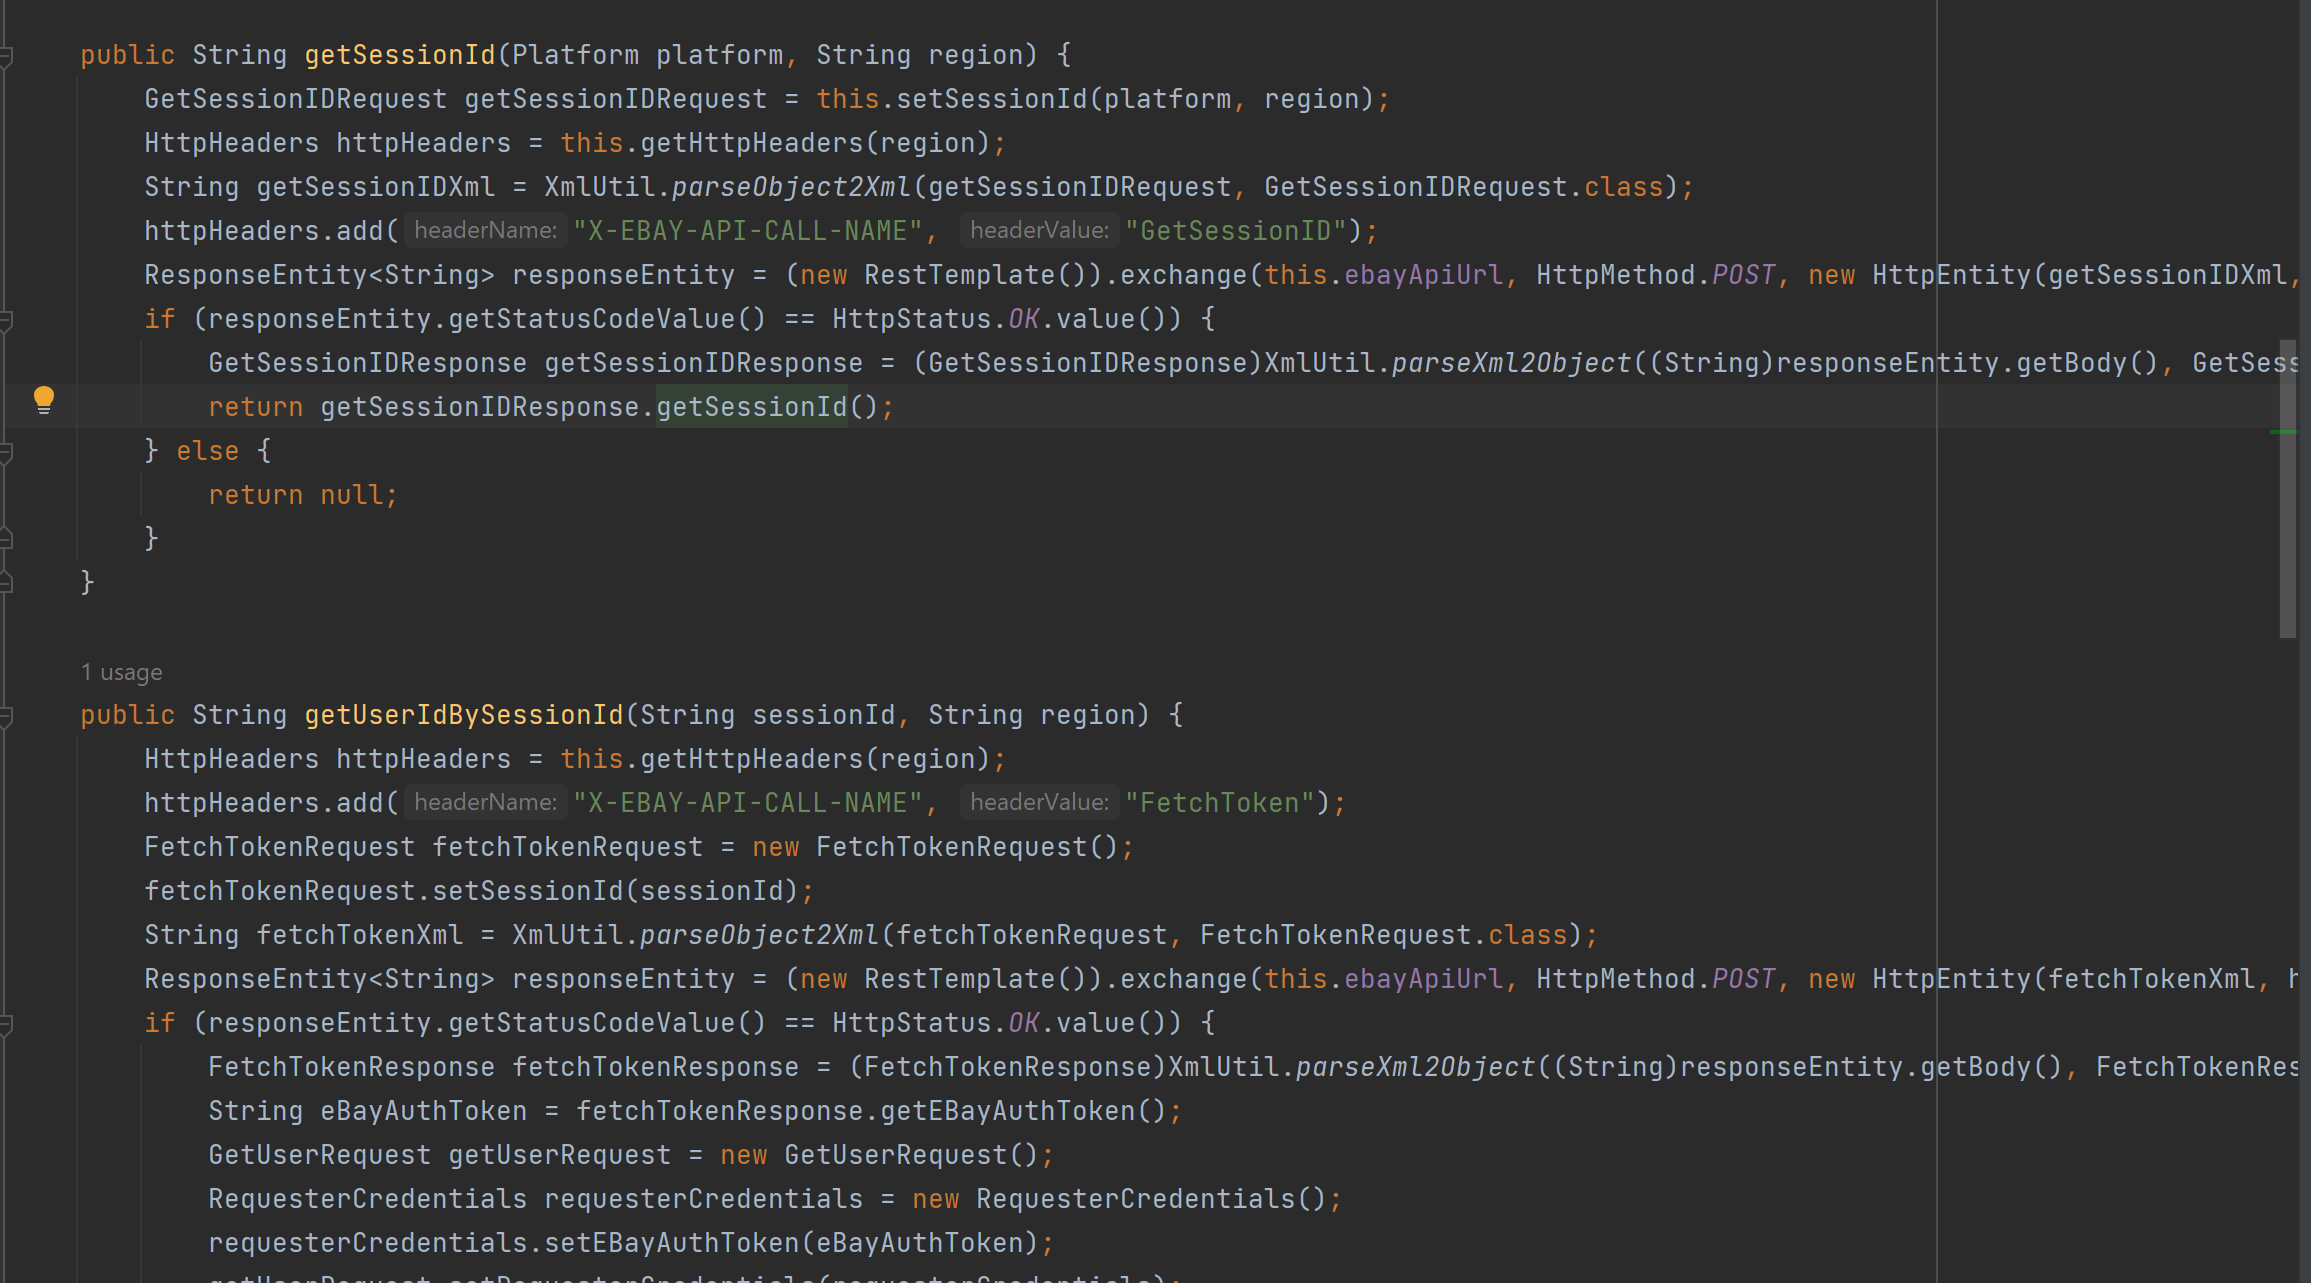Click 'Platform platform' parameter in getSessionId signature
The image size is (2311, 1283).
[647, 55]
